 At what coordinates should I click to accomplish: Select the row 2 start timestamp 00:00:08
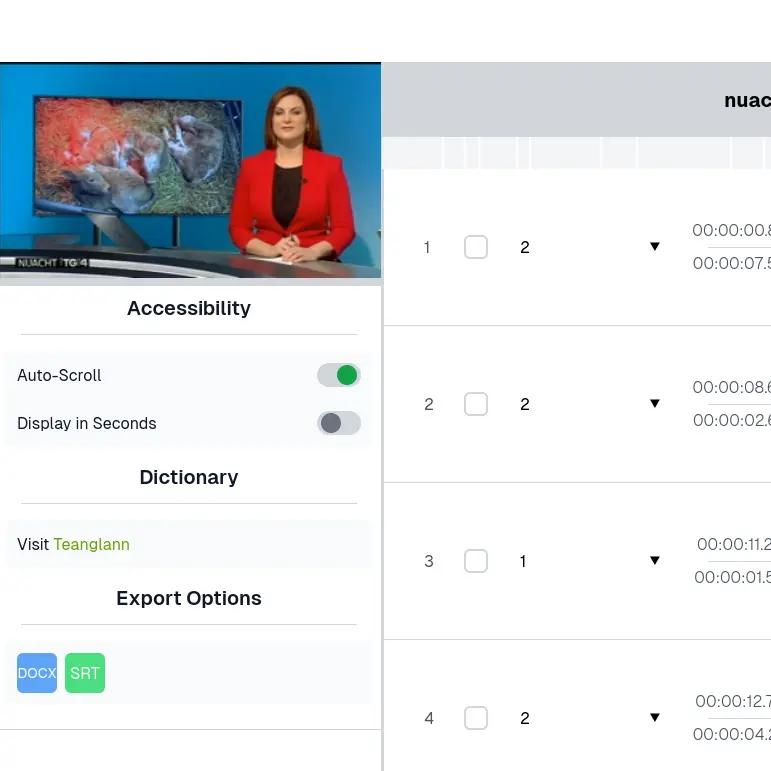coord(731,387)
